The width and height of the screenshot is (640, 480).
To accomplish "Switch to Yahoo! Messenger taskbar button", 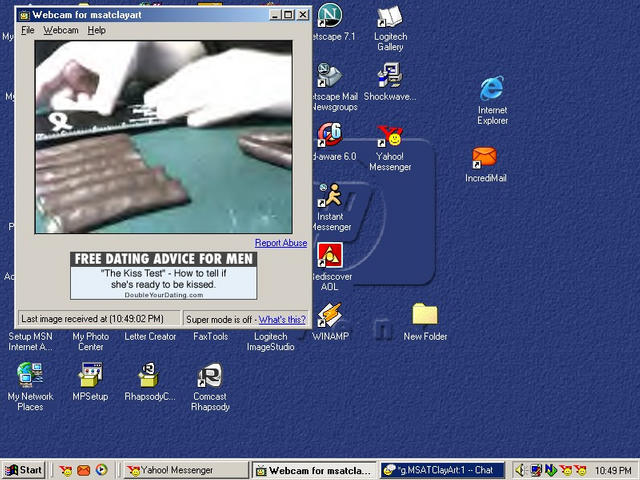I will click(186, 470).
